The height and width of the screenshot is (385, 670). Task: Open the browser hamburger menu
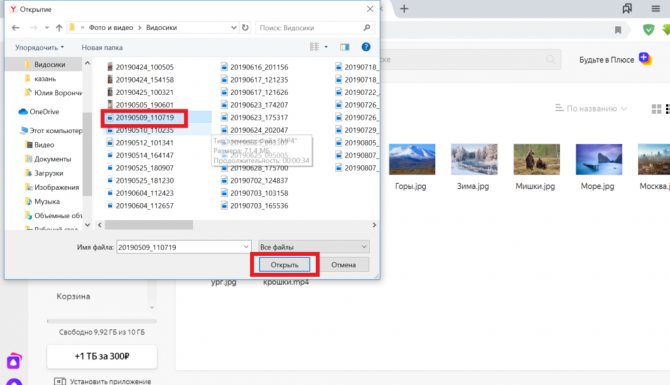tap(656, 9)
